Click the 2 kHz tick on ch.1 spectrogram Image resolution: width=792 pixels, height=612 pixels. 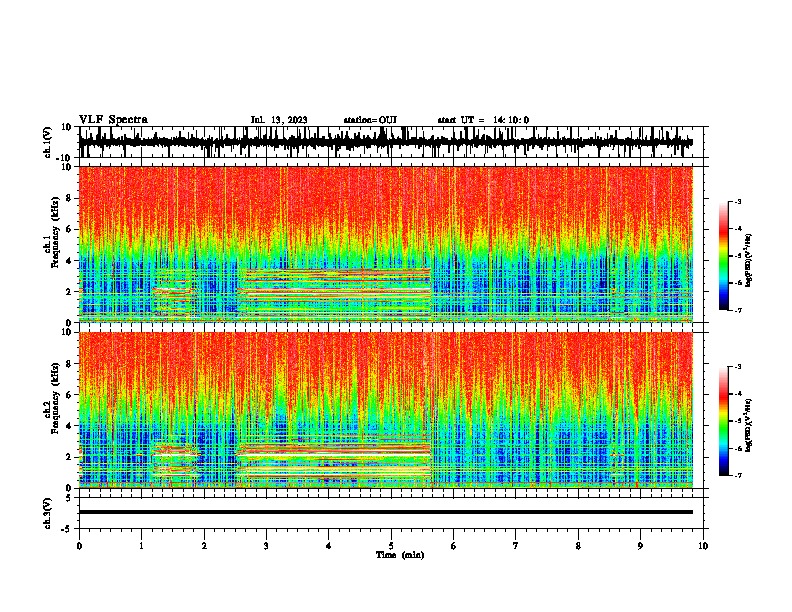point(69,292)
